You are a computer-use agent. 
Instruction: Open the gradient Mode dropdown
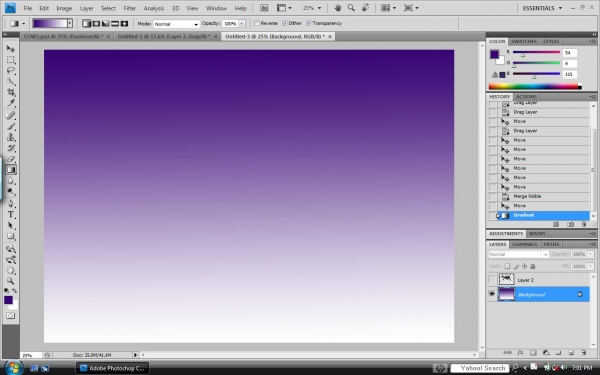coord(176,24)
